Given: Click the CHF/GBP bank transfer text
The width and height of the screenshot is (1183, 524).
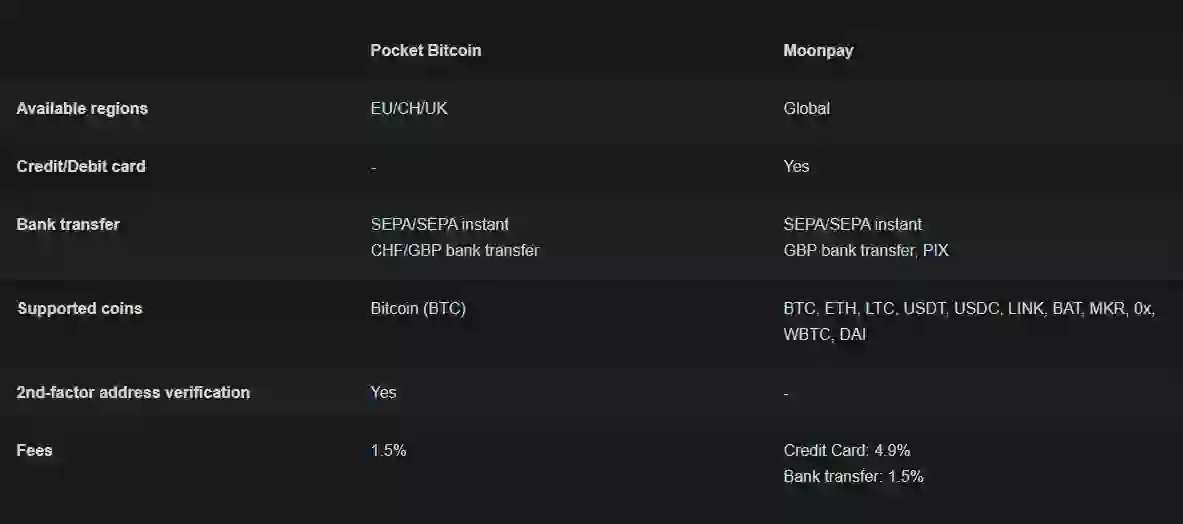Looking at the screenshot, I should pos(454,250).
